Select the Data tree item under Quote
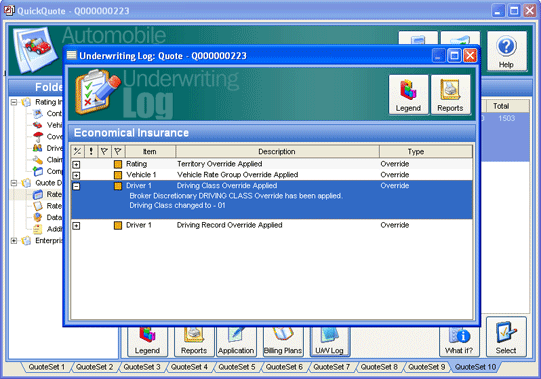 pos(47,217)
